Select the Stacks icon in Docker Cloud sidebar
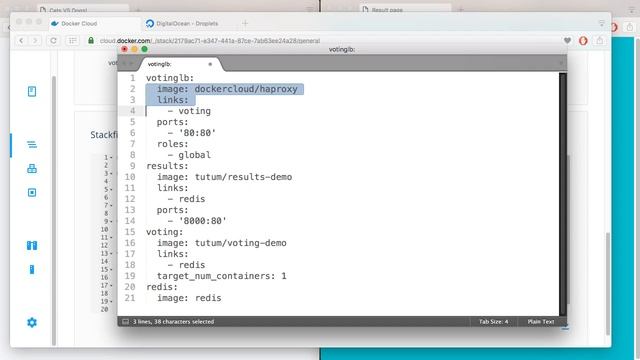This screenshot has height=360, width=640. tap(32, 144)
